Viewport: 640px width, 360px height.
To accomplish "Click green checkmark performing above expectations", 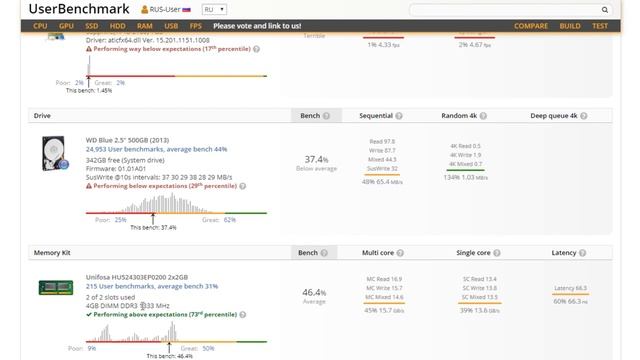I will tap(89, 315).
